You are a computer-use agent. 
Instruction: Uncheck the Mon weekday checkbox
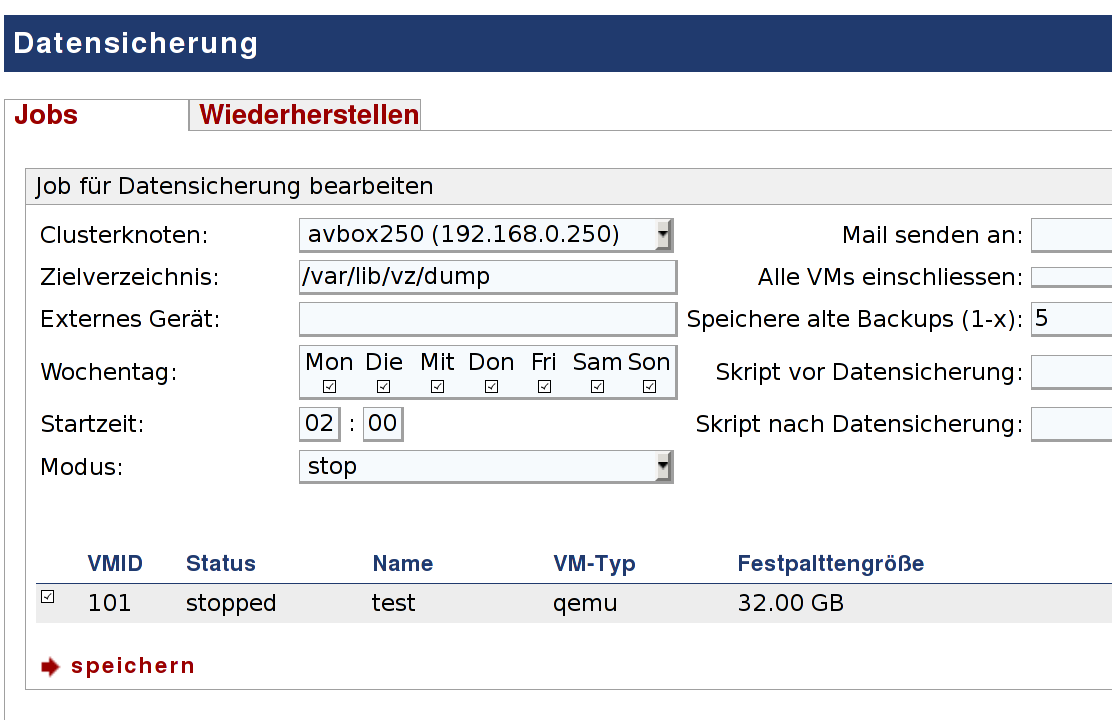coord(329,386)
